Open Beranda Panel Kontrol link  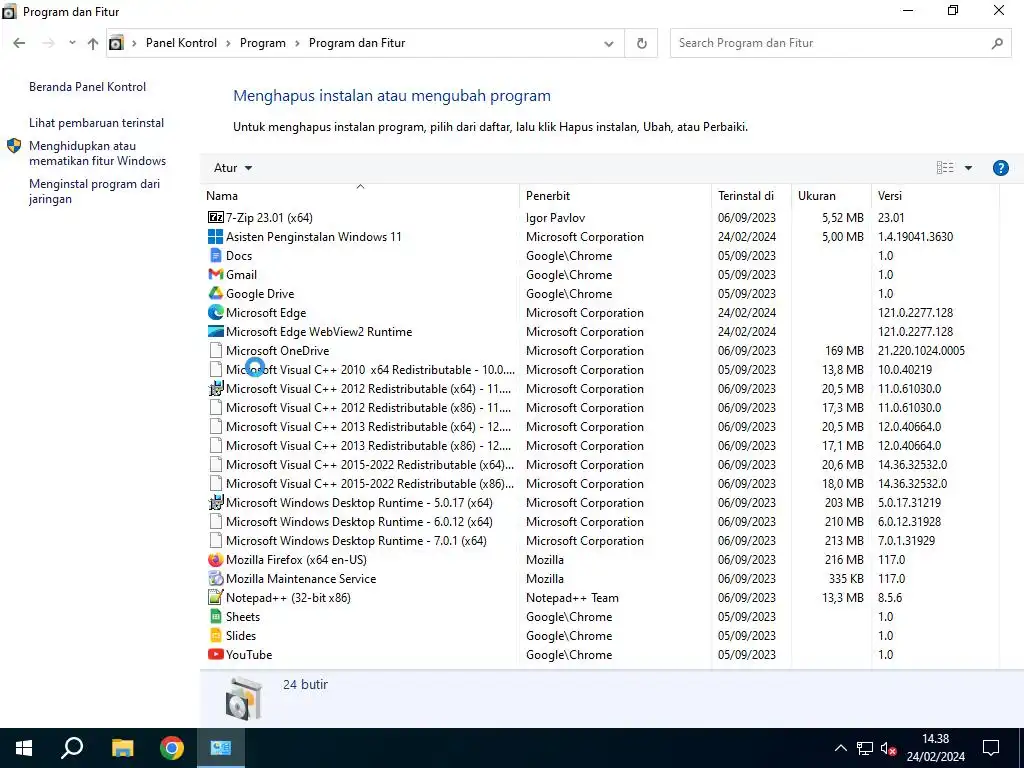88,87
